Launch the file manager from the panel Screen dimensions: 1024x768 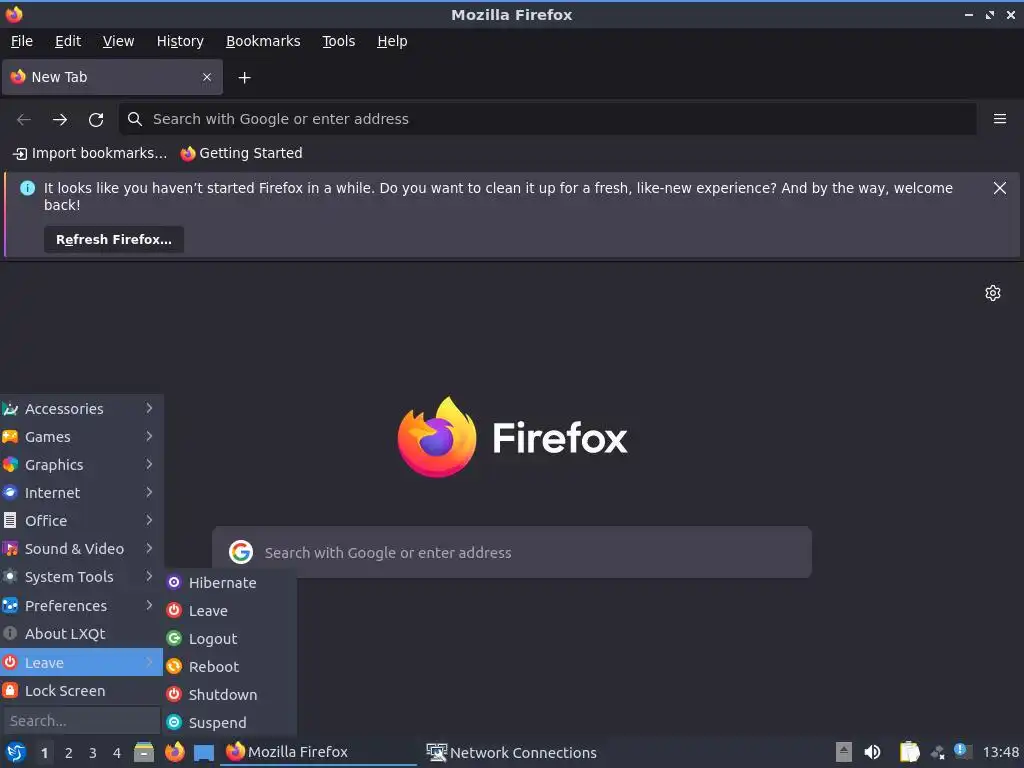click(144, 752)
